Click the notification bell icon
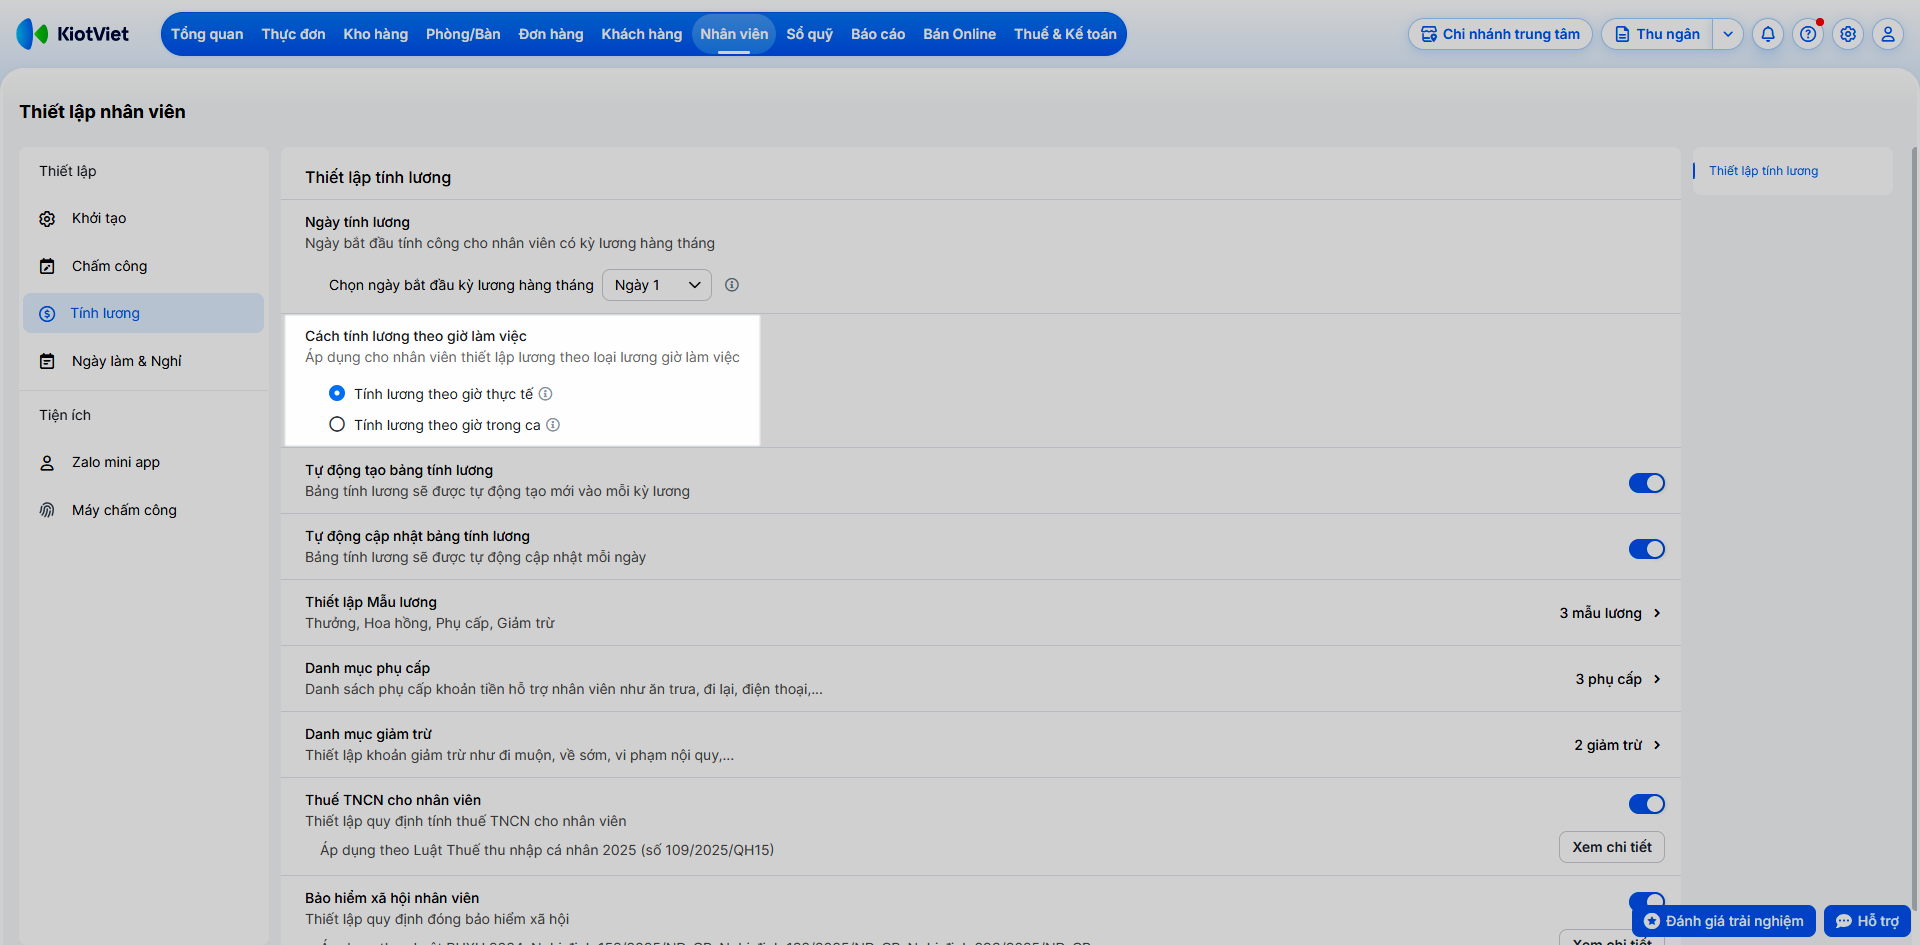Viewport: 1920px width, 945px height. coord(1768,34)
